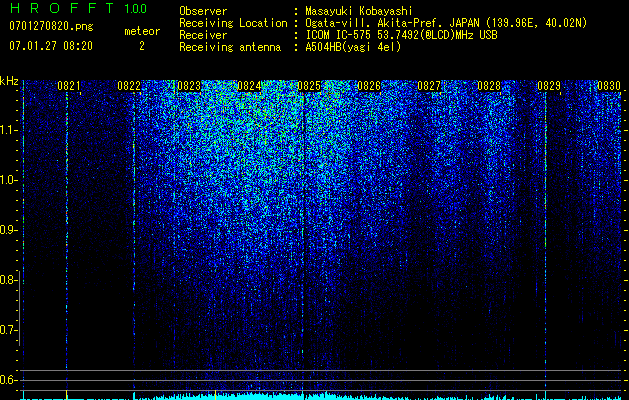Click the 0825 time marker
The height and width of the screenshot is (400, 629).
point(309,86)
